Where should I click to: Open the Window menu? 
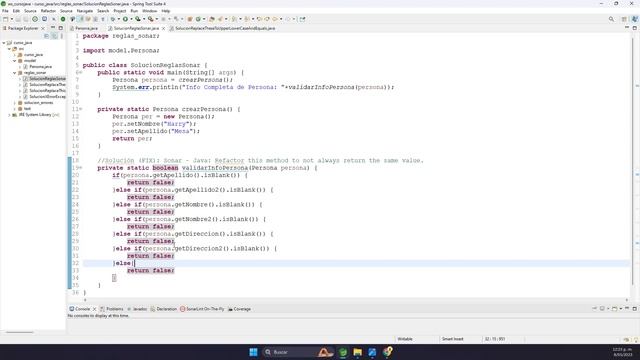[149, 11]
